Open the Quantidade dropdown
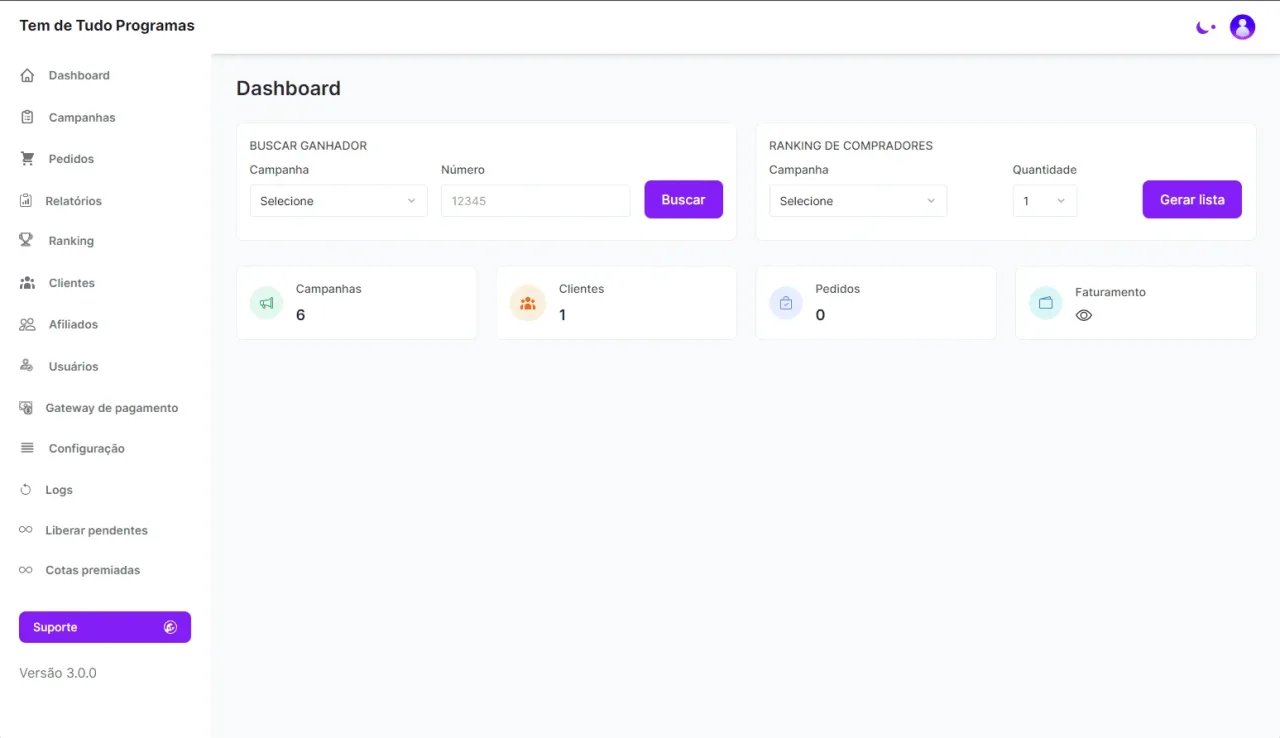 pos(1045,201)
